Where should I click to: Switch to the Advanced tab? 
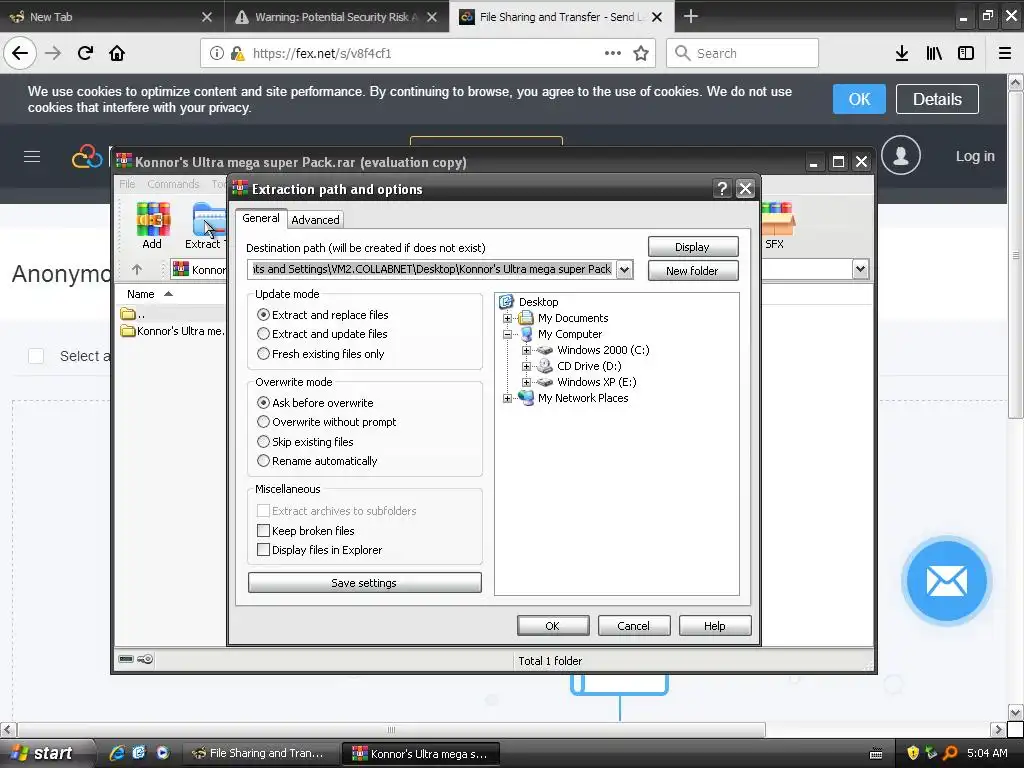[315, 220]
